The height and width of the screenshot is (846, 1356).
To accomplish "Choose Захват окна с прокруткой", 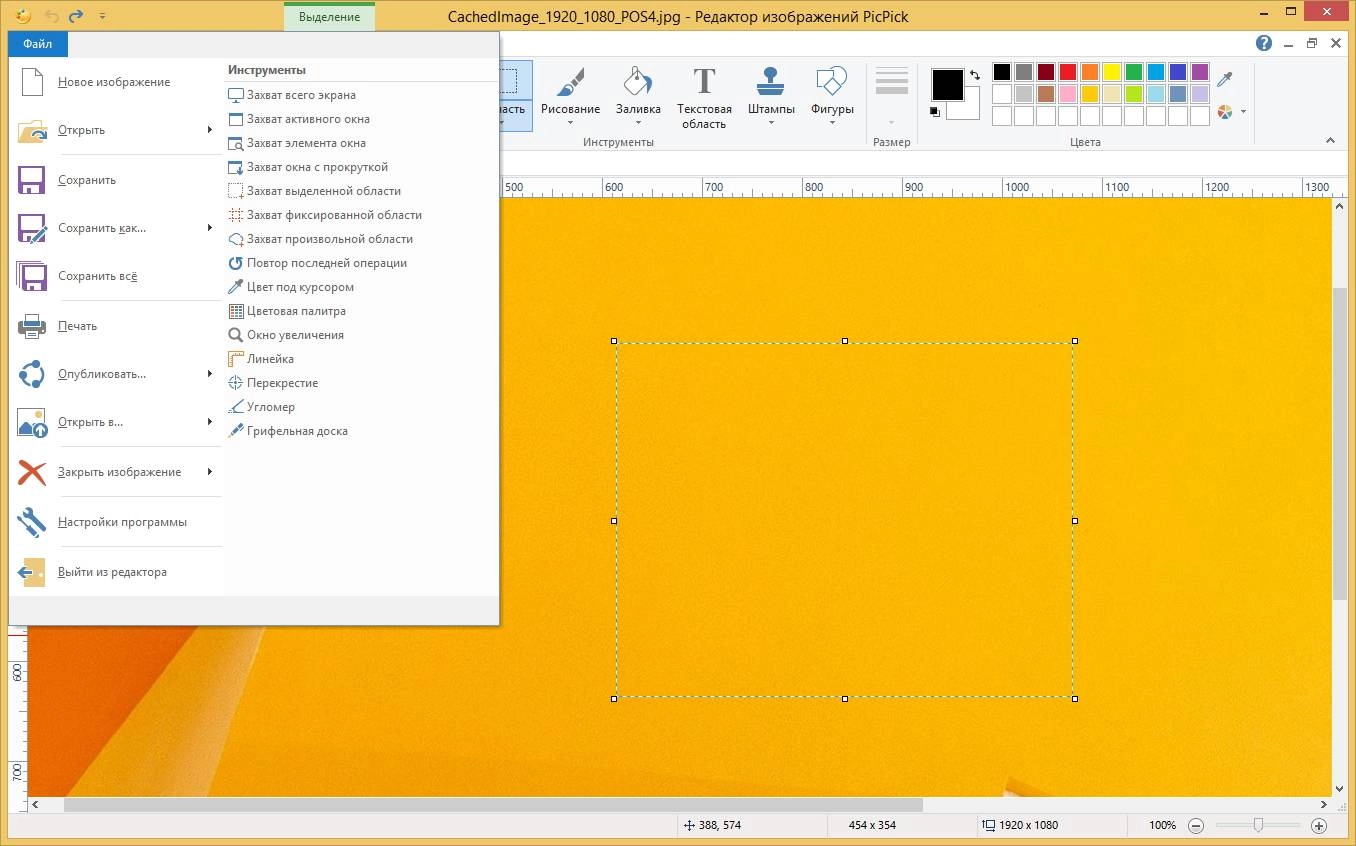I will (308, 167).
